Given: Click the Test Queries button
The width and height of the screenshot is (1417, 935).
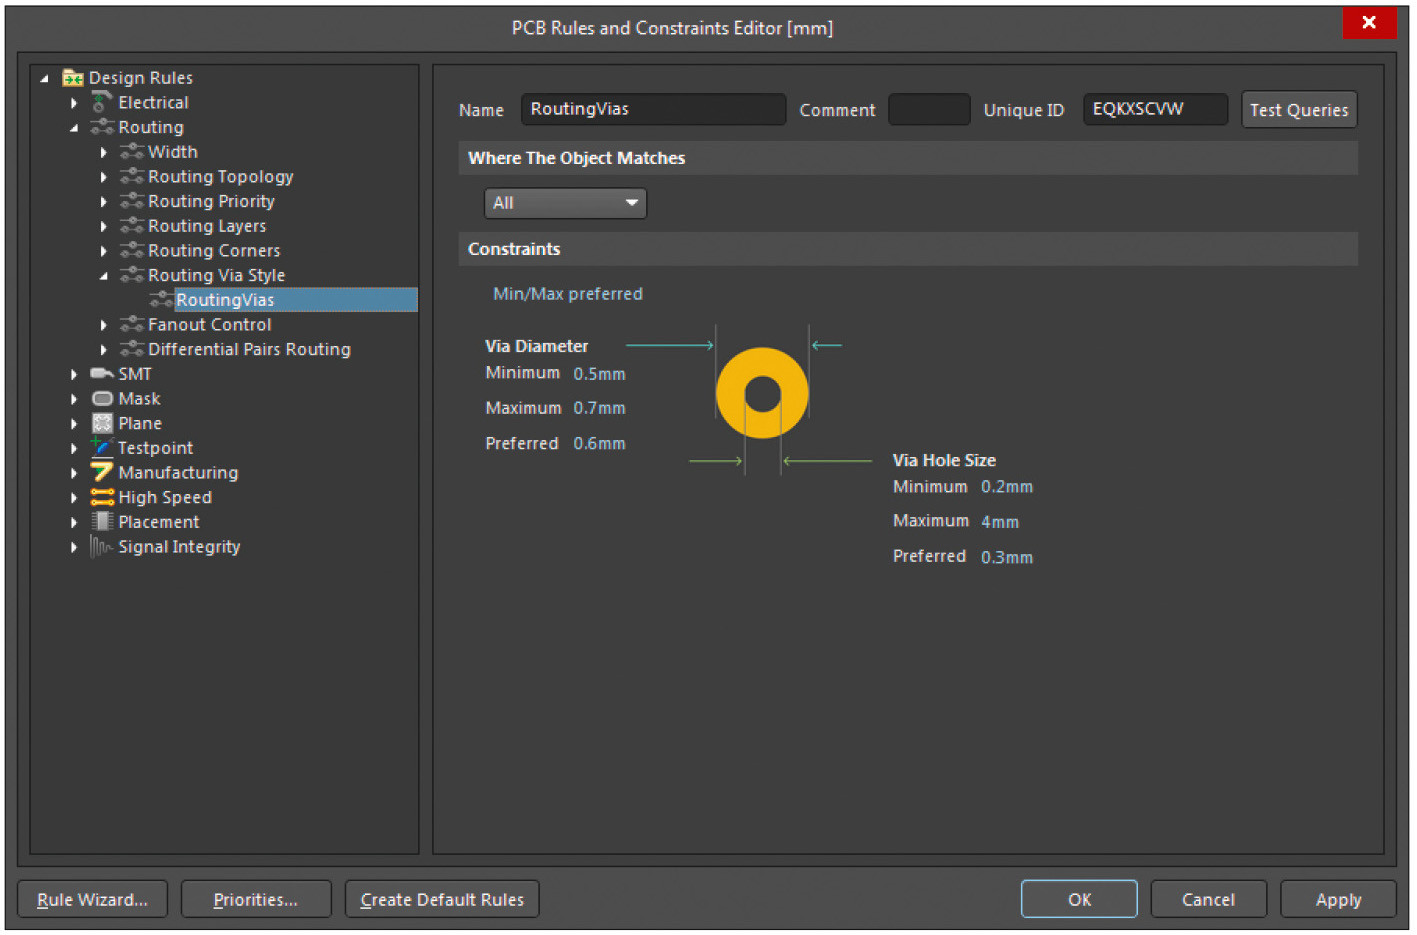Looking at the screenshot, I should [1298, 110].
